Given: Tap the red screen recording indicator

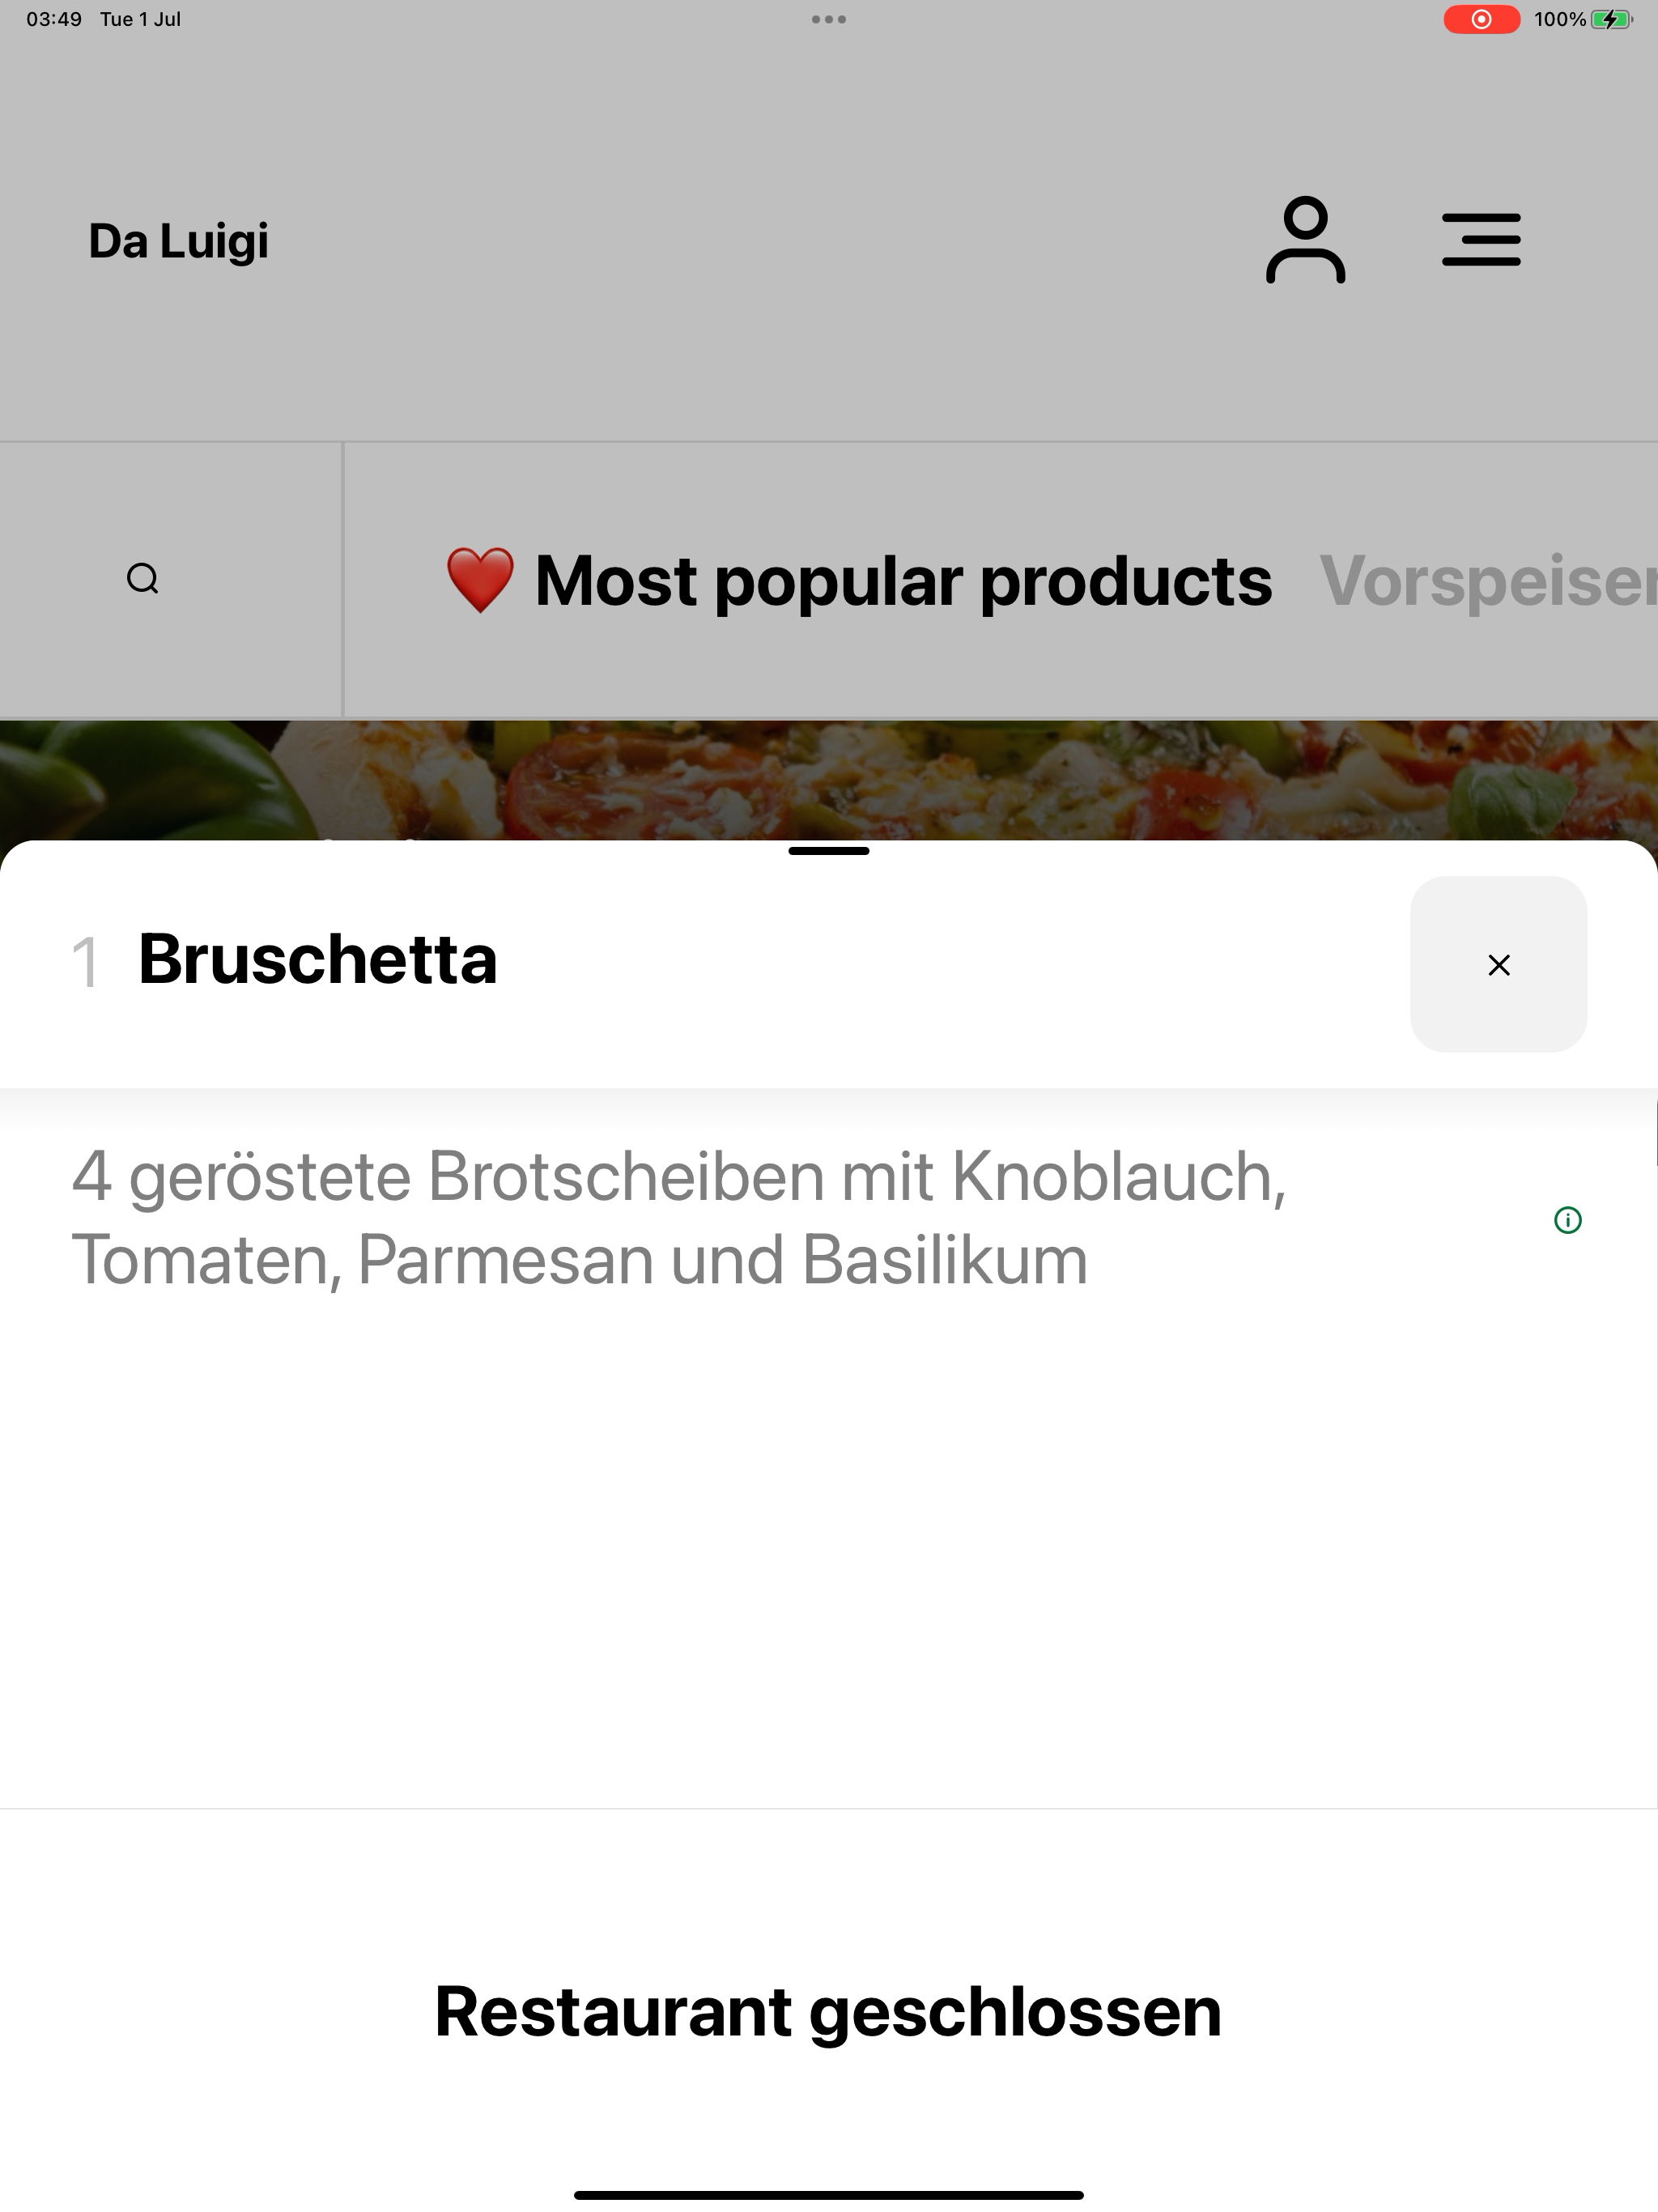Looking at the screenshot, I should (1481, 19).
